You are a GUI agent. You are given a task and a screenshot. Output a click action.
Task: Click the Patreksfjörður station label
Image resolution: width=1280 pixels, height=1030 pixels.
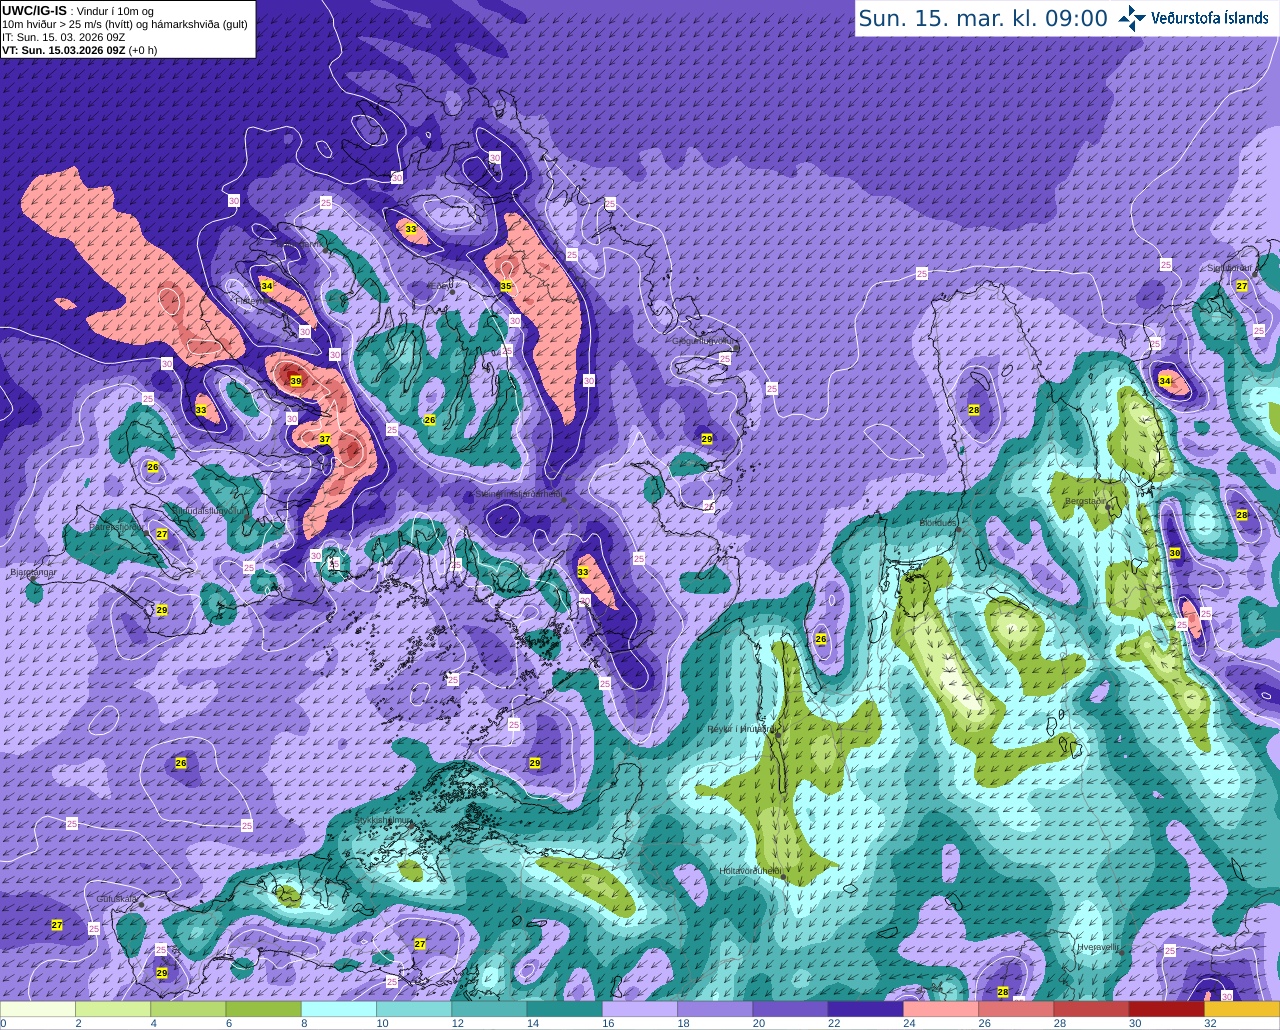pos(116,527)
